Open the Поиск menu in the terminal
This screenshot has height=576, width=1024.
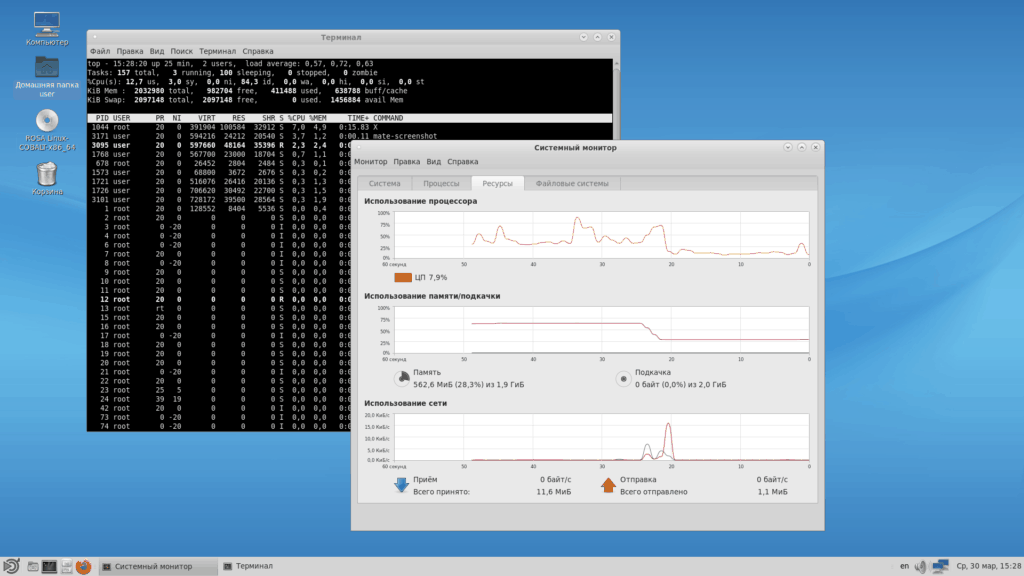coord(181,50)
